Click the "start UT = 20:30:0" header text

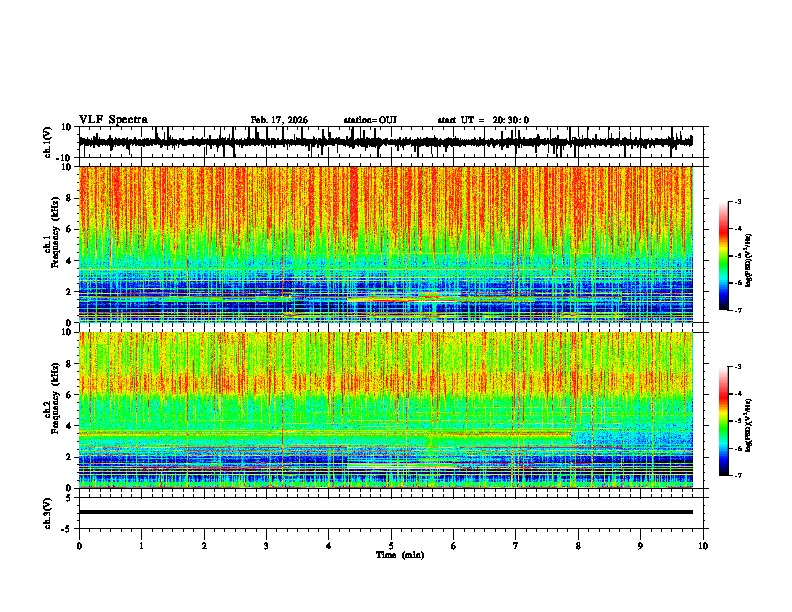(x=483, y=120)
